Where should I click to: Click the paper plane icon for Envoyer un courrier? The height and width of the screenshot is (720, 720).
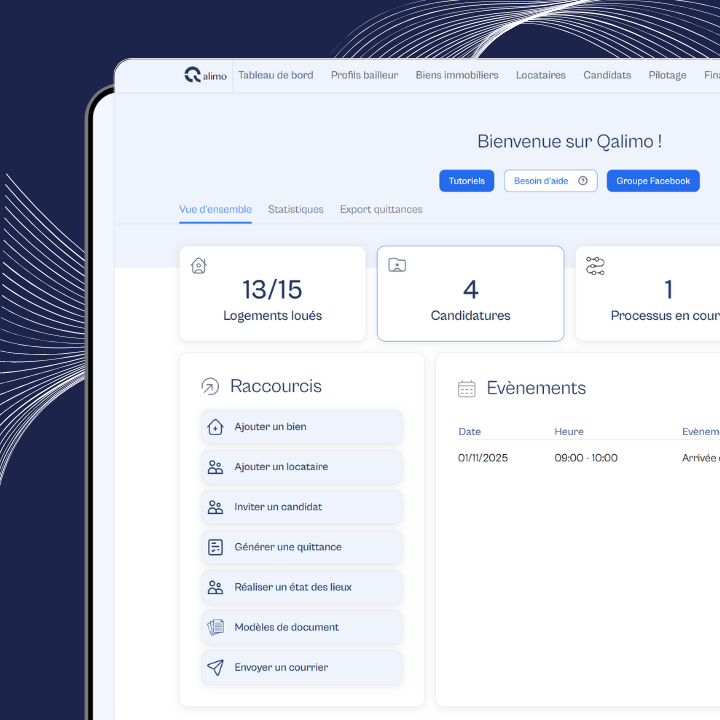pos(215,667)
